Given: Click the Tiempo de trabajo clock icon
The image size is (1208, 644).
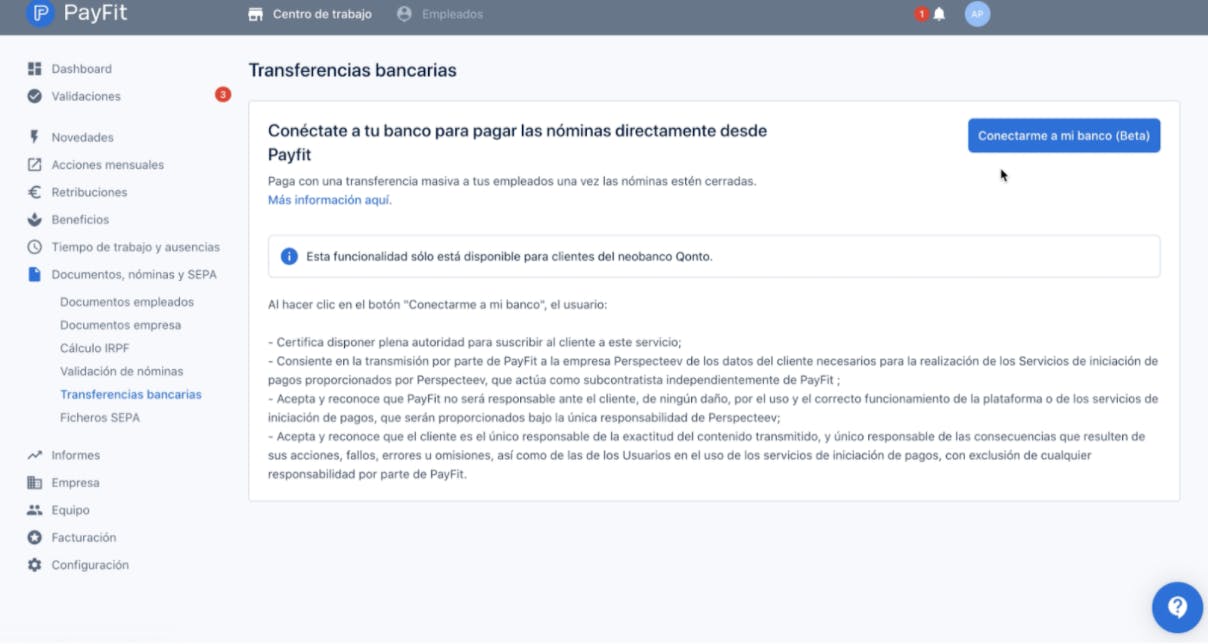Looking at the screenshot, I should (35, 246).
